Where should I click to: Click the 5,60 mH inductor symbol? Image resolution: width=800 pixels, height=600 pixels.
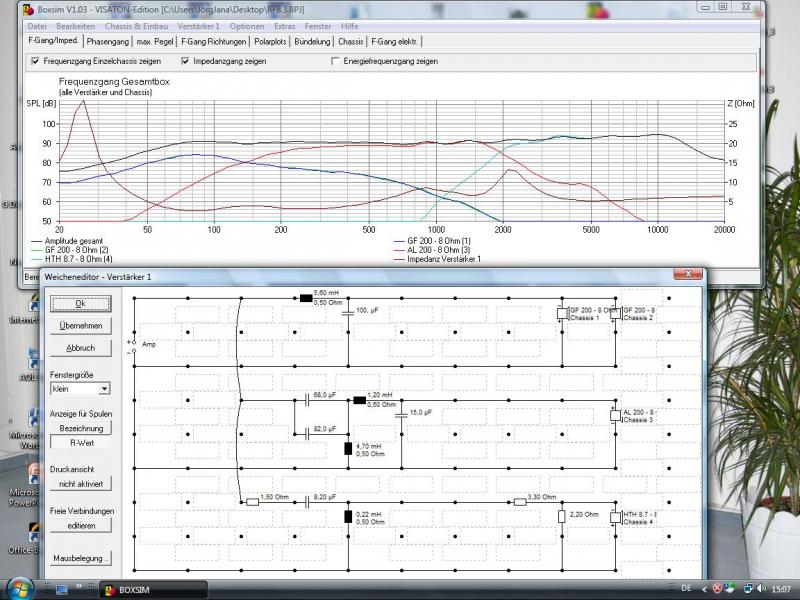click(306, 297)
